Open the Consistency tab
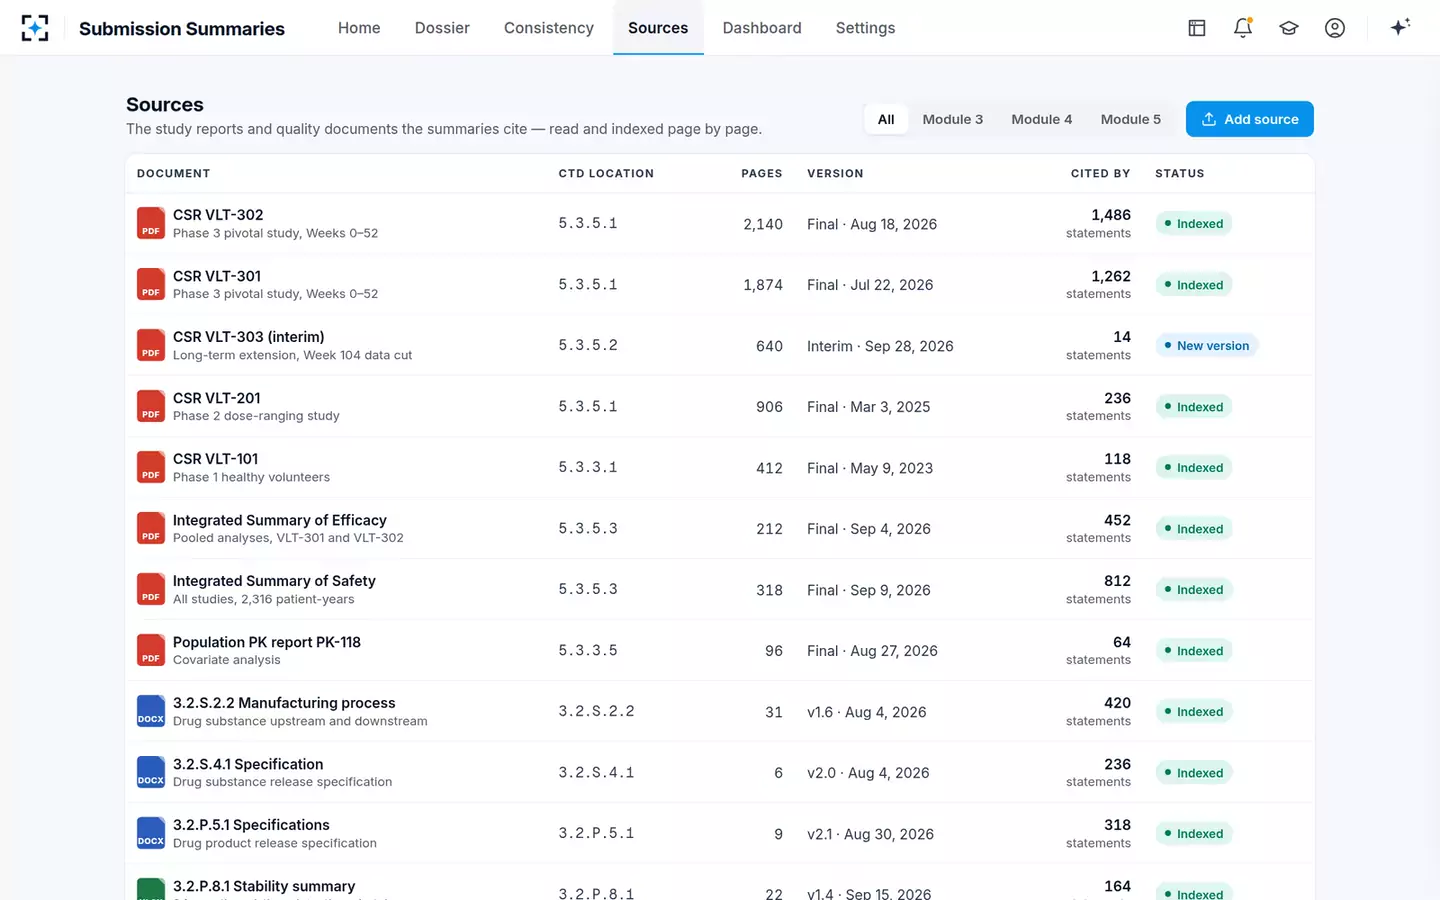 point(549,28)
